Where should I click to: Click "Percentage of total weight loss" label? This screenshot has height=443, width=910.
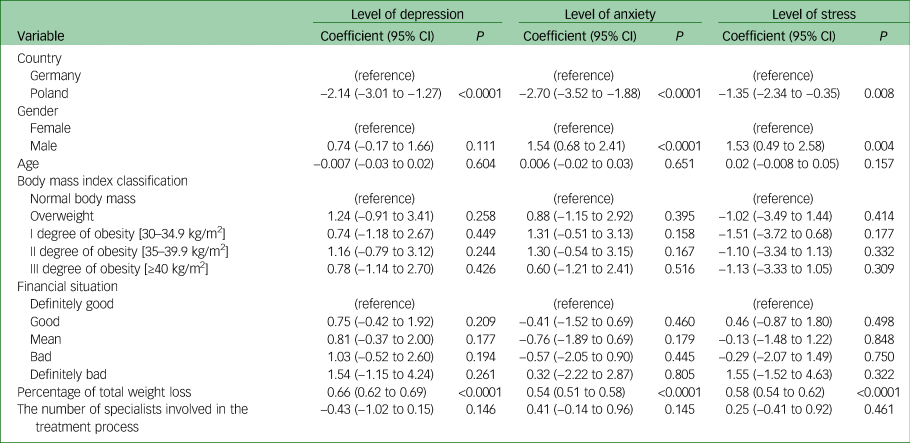[x=105, y=391]
